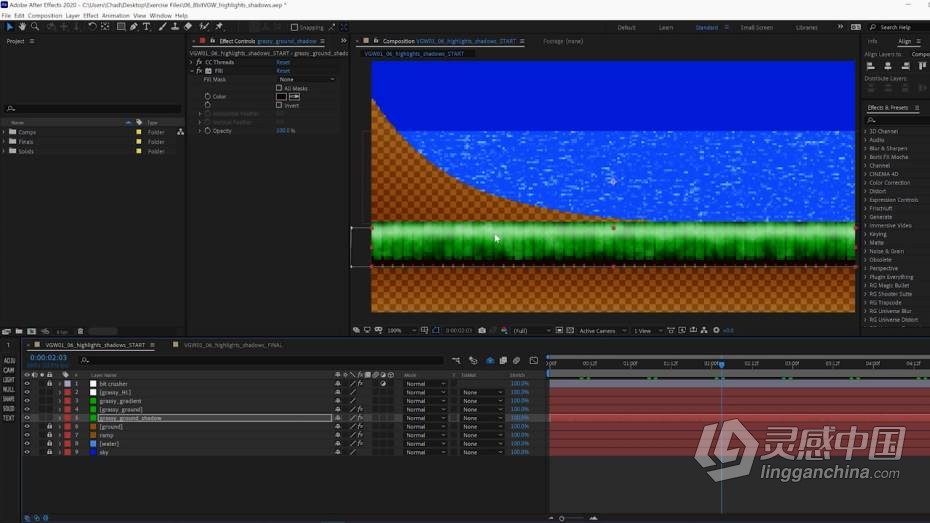
Task: Toggle the Snapping checkbox
Action: pos(294,27)
